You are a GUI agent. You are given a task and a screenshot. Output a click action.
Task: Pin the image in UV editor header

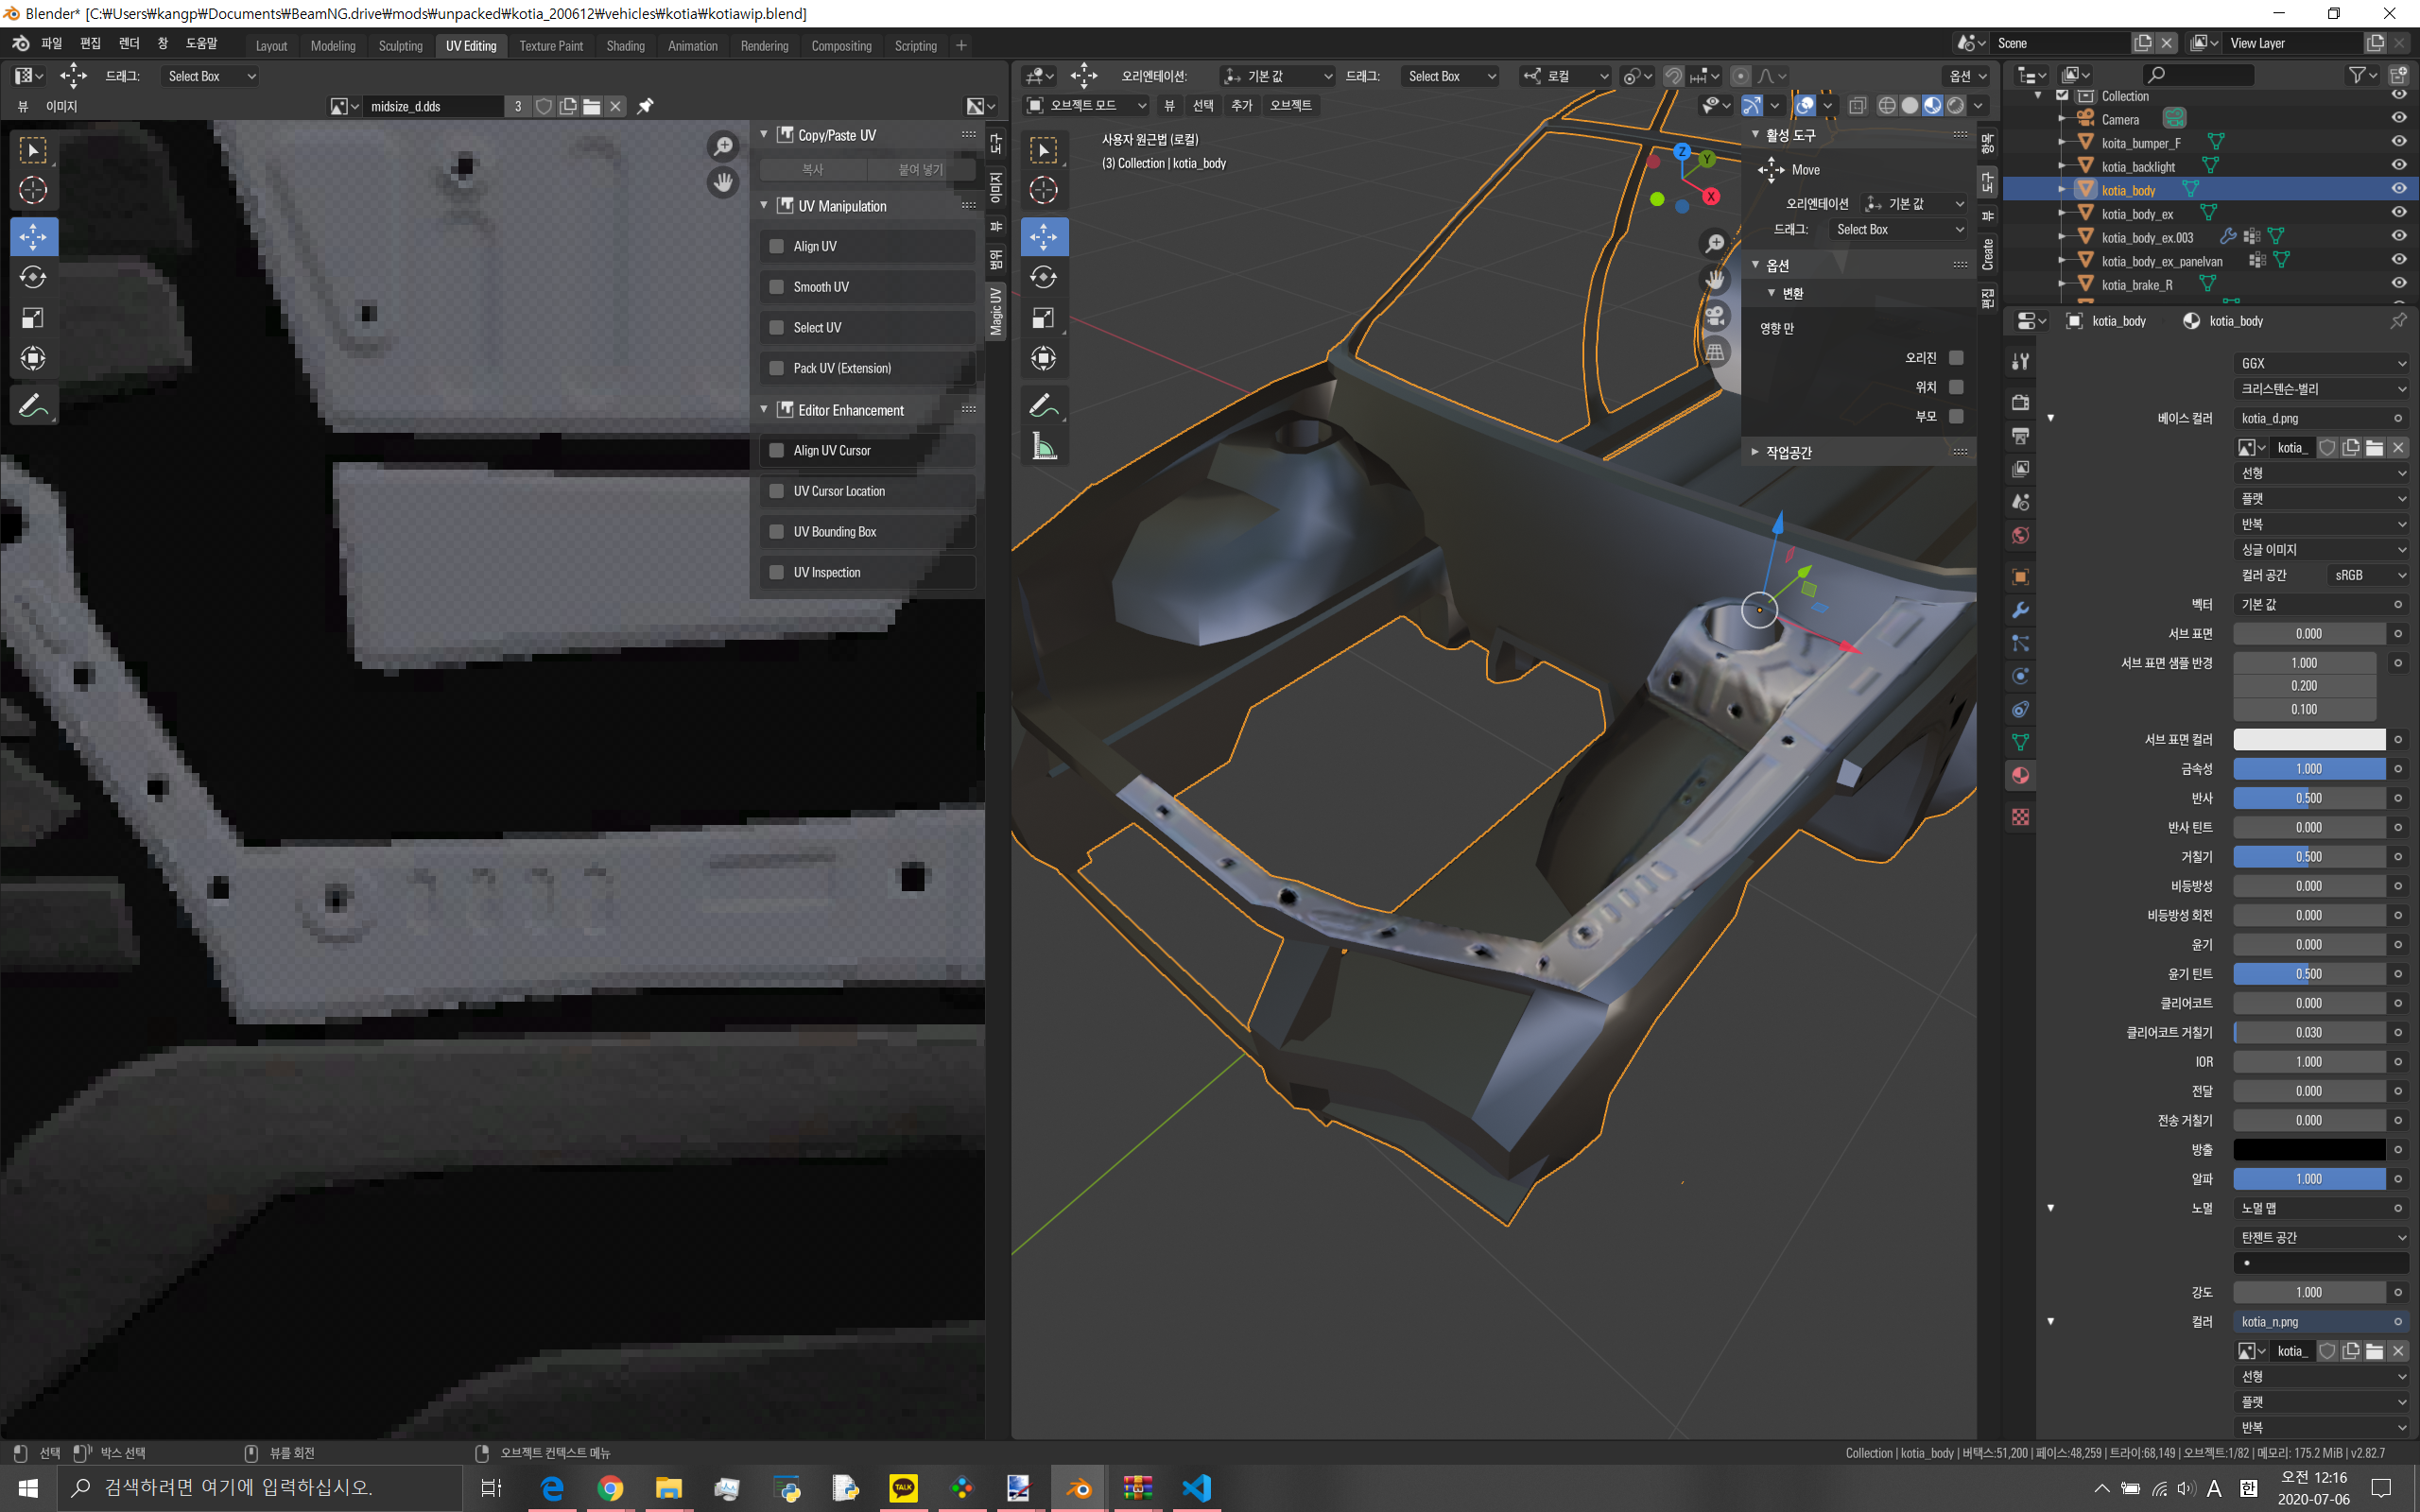645,106
